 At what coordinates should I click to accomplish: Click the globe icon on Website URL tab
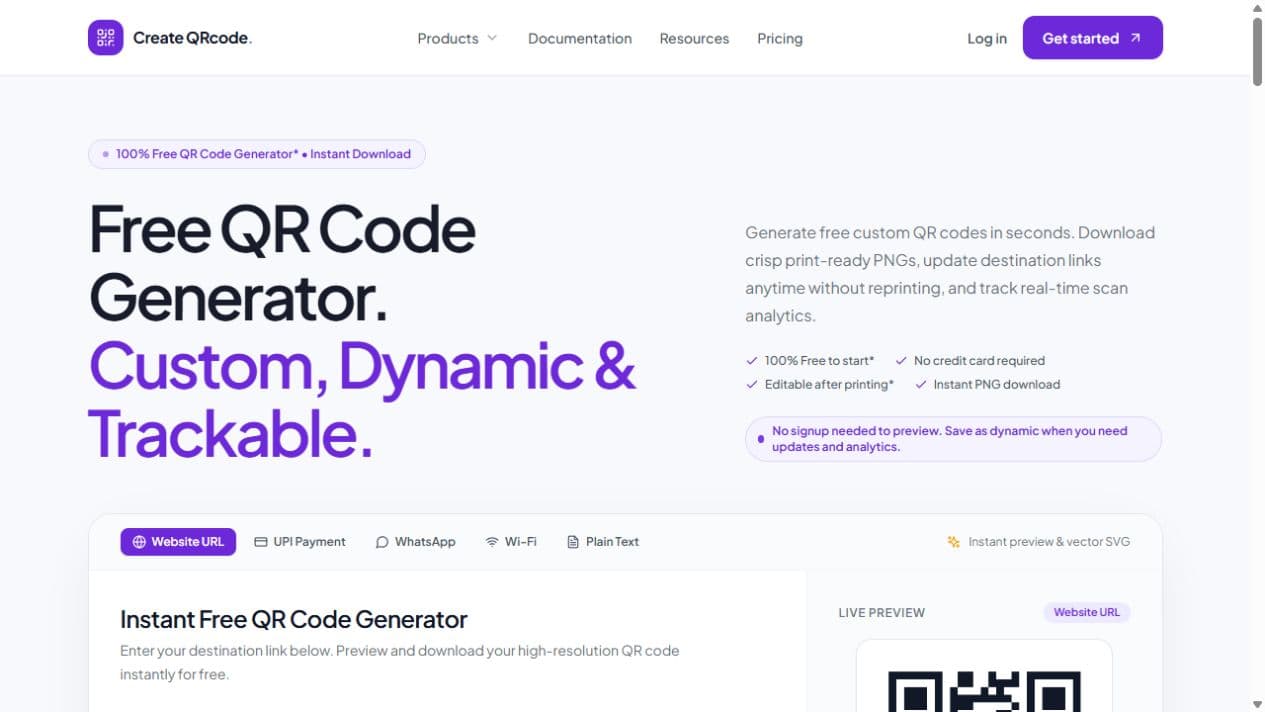139,542
